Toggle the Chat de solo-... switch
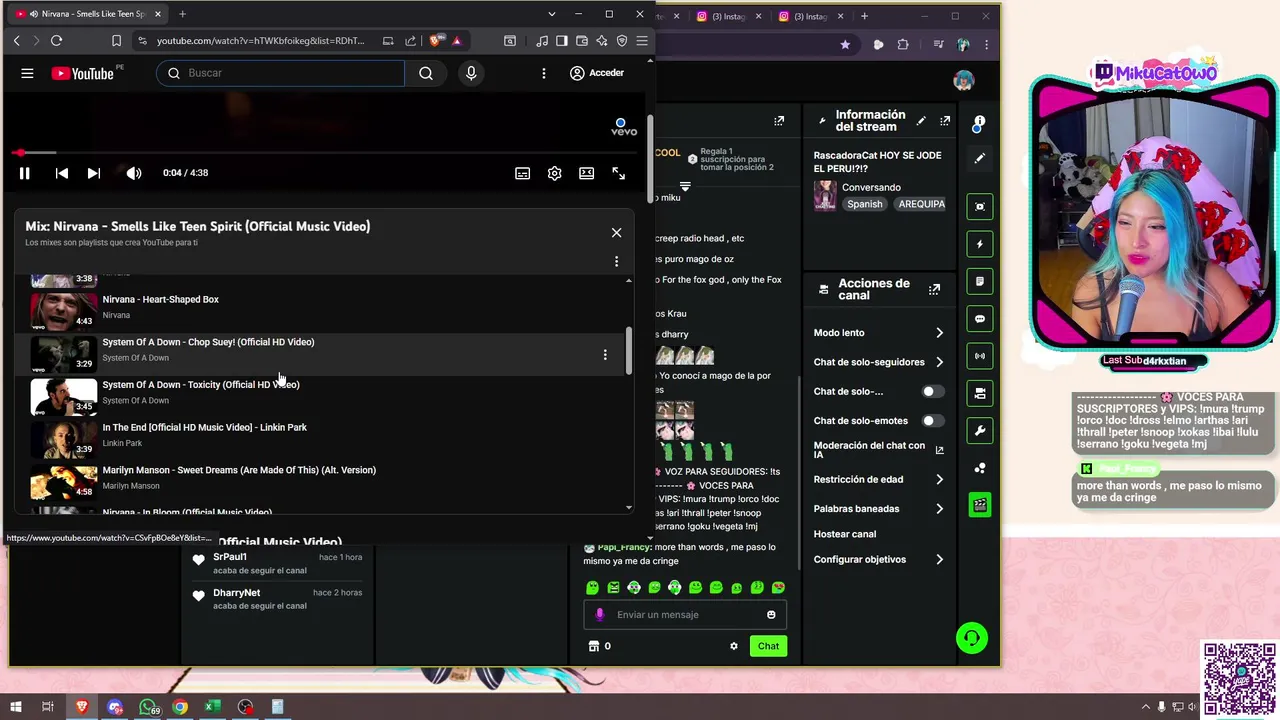The height and width of the screenshot is (720, 1280). tap(932, 392)
